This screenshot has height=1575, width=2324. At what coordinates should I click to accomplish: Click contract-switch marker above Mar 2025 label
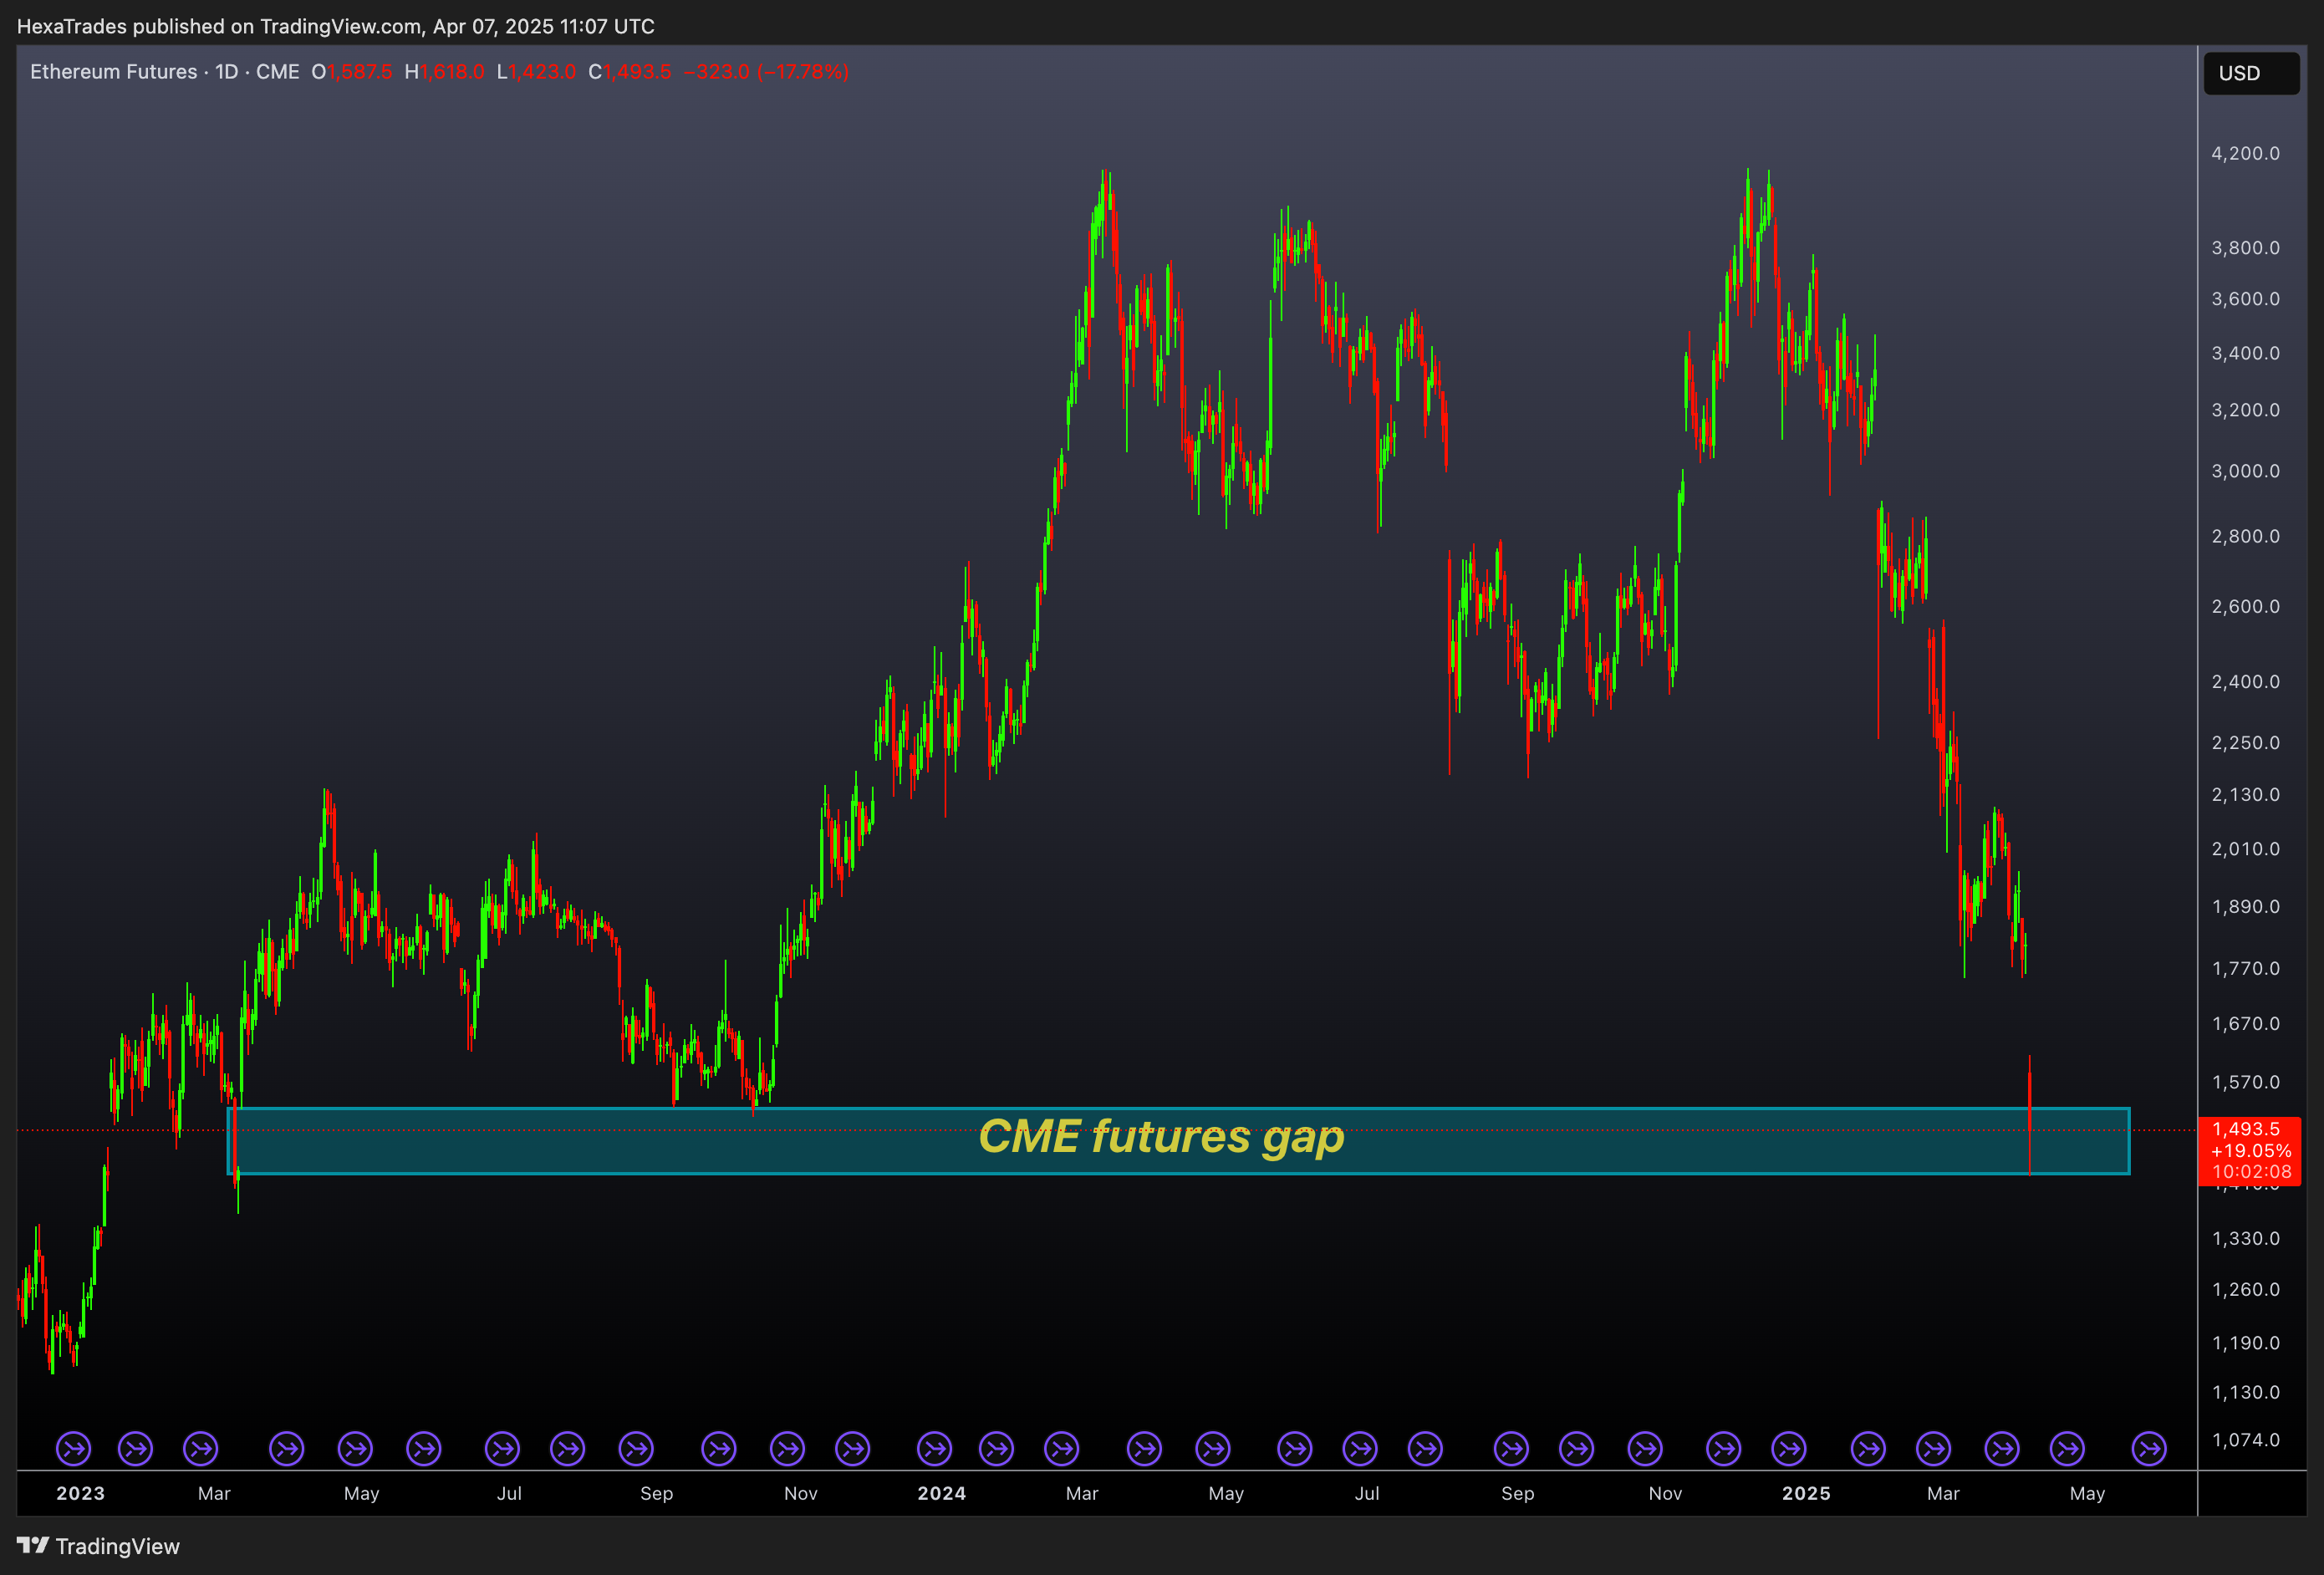pyautogui.click(x=1933, y=1448)
